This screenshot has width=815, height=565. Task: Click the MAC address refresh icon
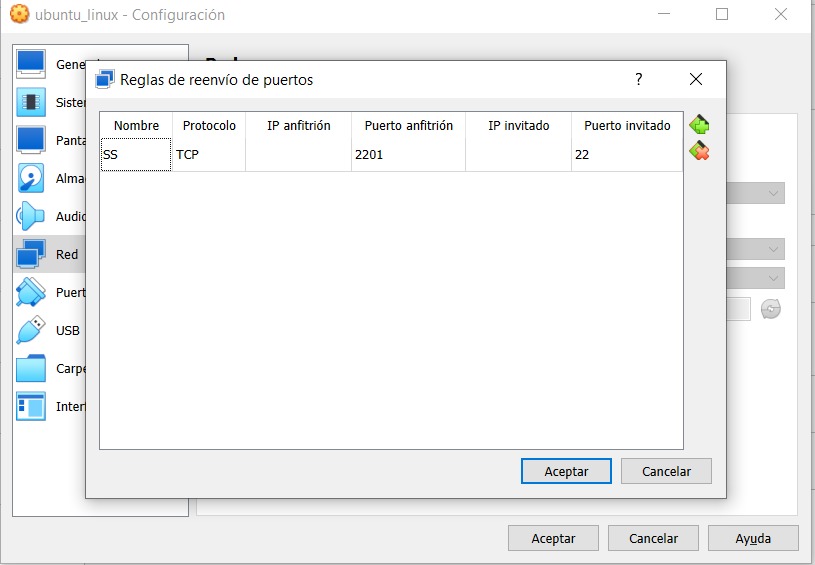point(770,309)
